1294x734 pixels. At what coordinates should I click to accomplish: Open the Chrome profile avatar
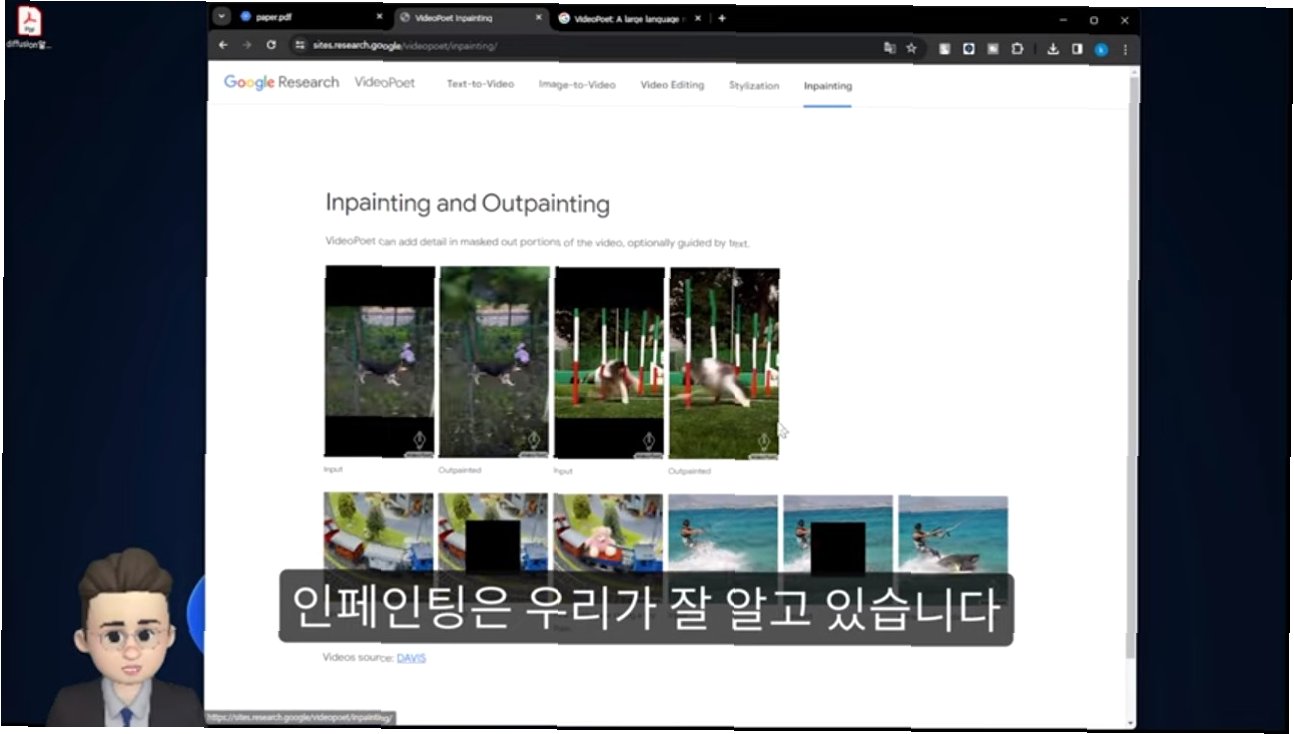pos(1101,49)
